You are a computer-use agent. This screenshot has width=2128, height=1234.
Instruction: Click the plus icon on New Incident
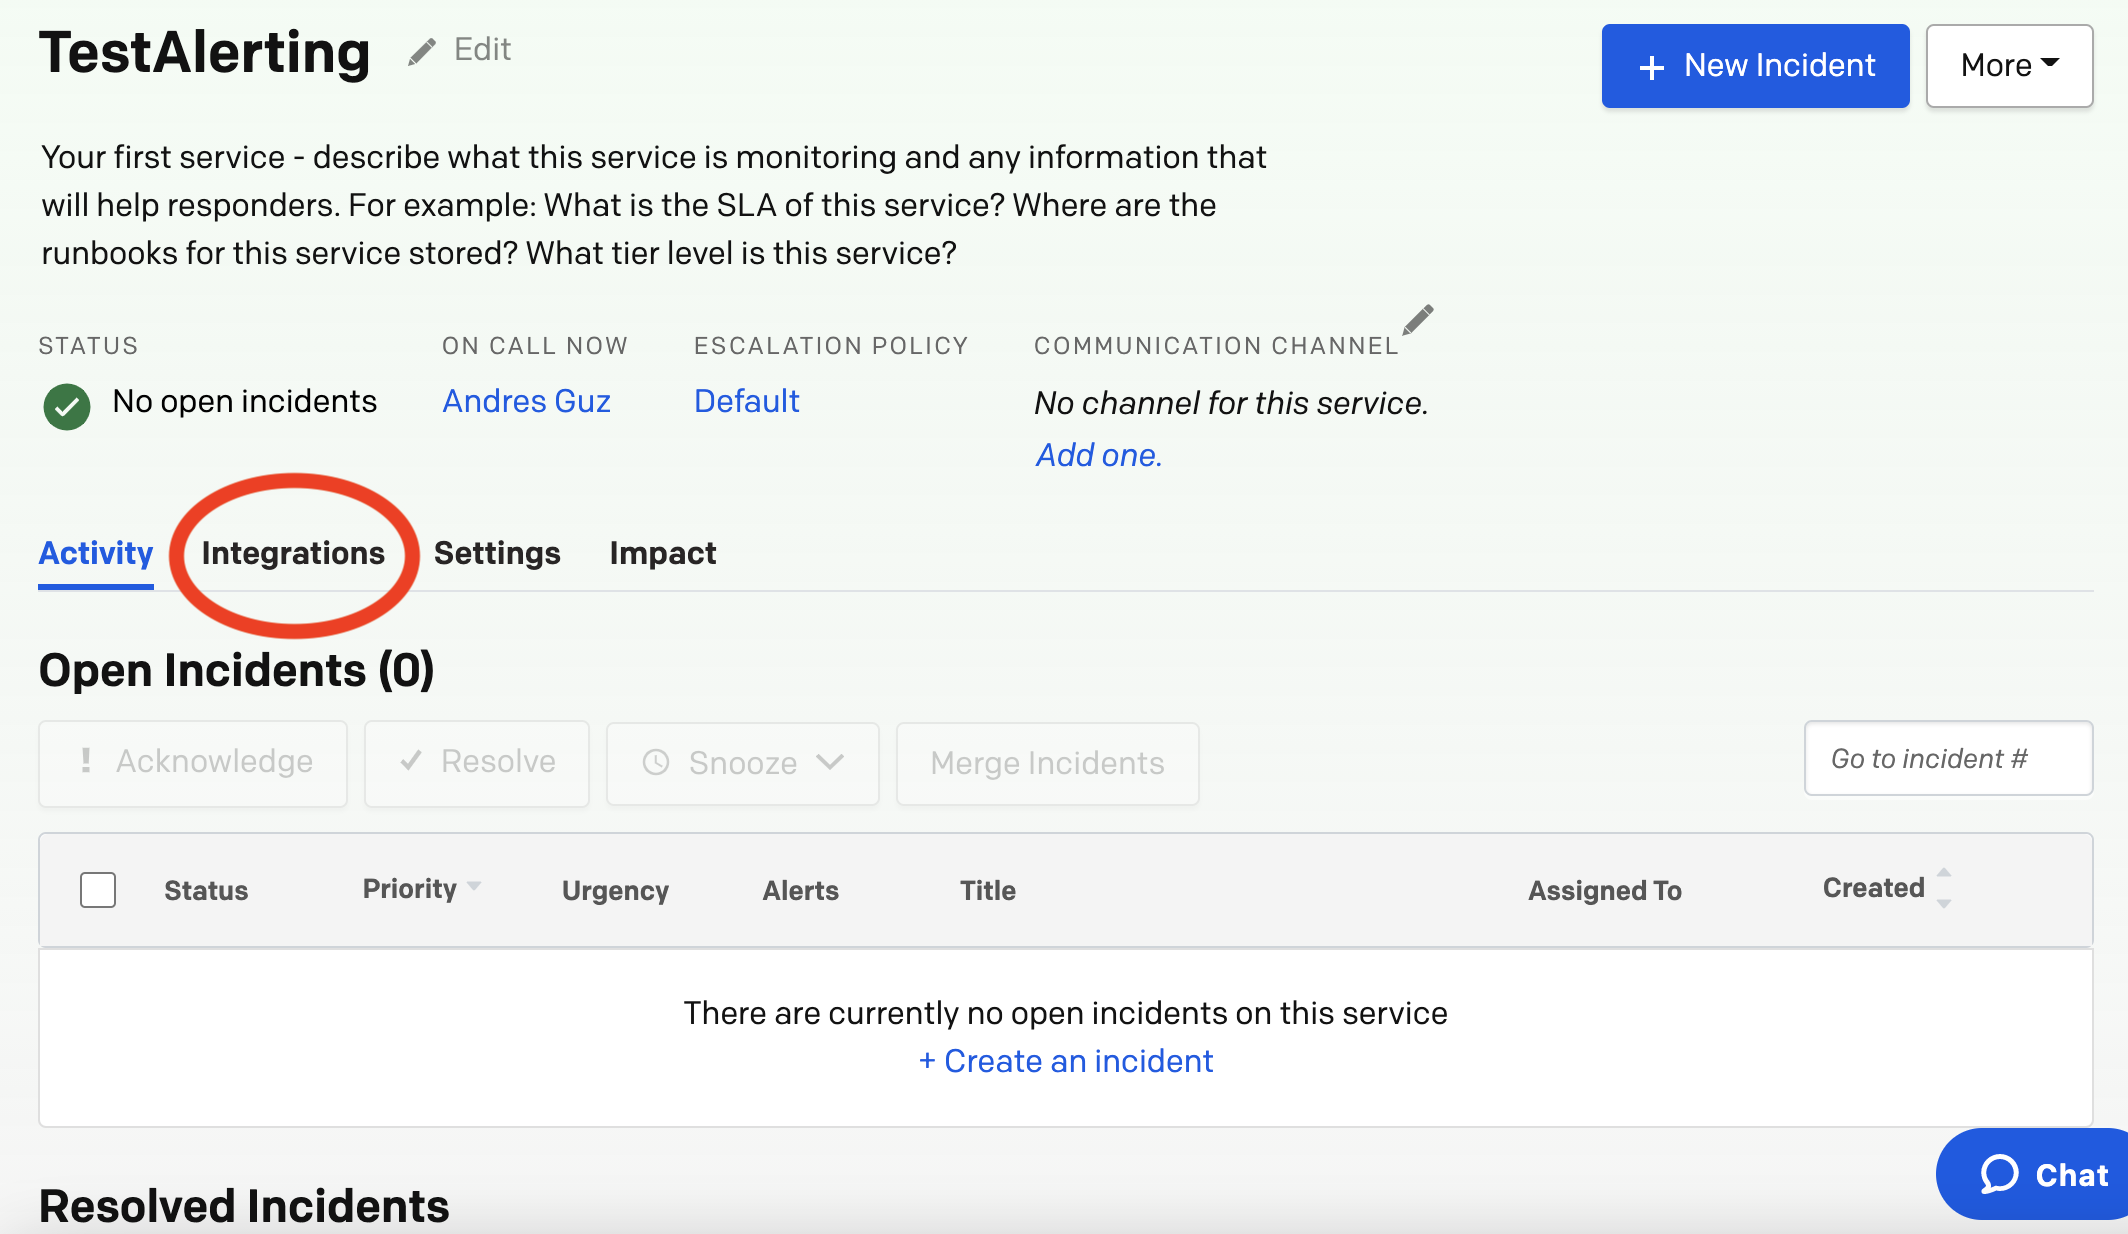1652,67
